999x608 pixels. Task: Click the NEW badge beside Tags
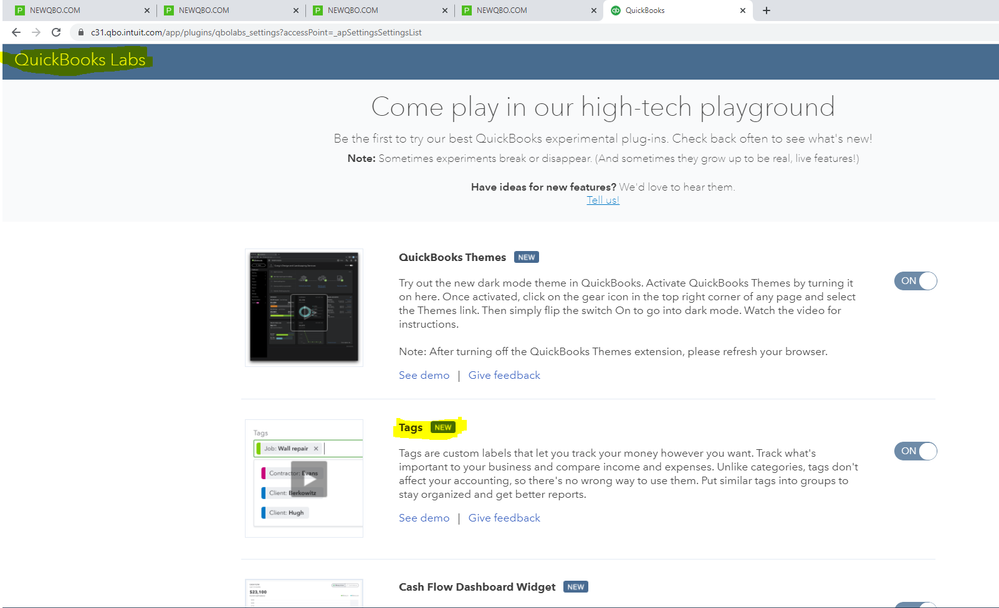(x=443, y=428)
